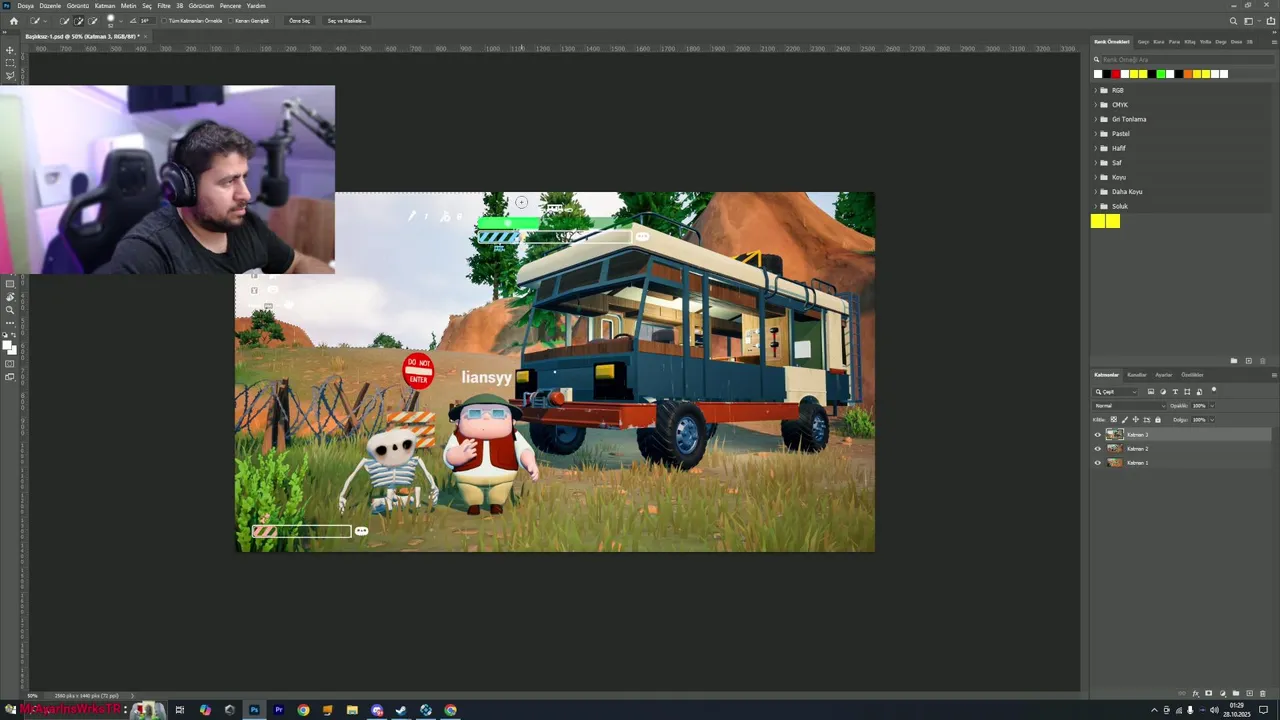Screen dimensions: 1280x720
Task: Switch to the Kanallar tab
Action: tap(1137, 375)
